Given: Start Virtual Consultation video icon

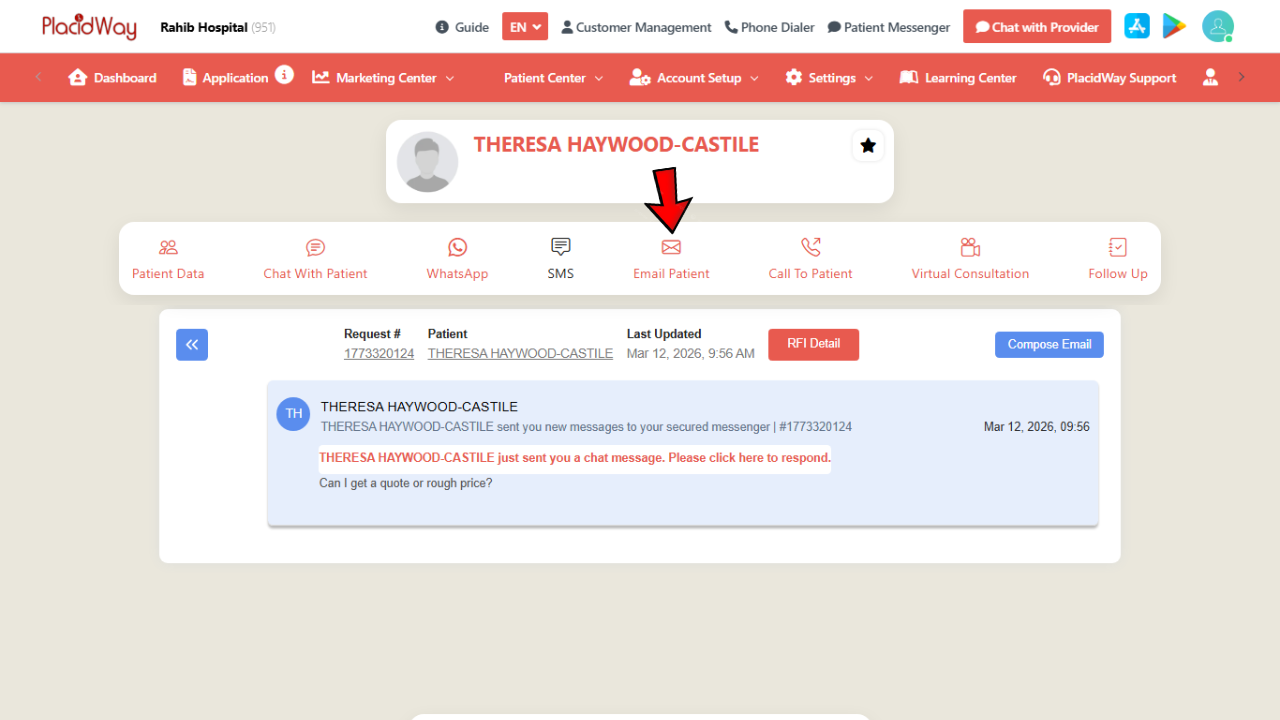Looking at the screenshot, I should (x=970, y=247).
